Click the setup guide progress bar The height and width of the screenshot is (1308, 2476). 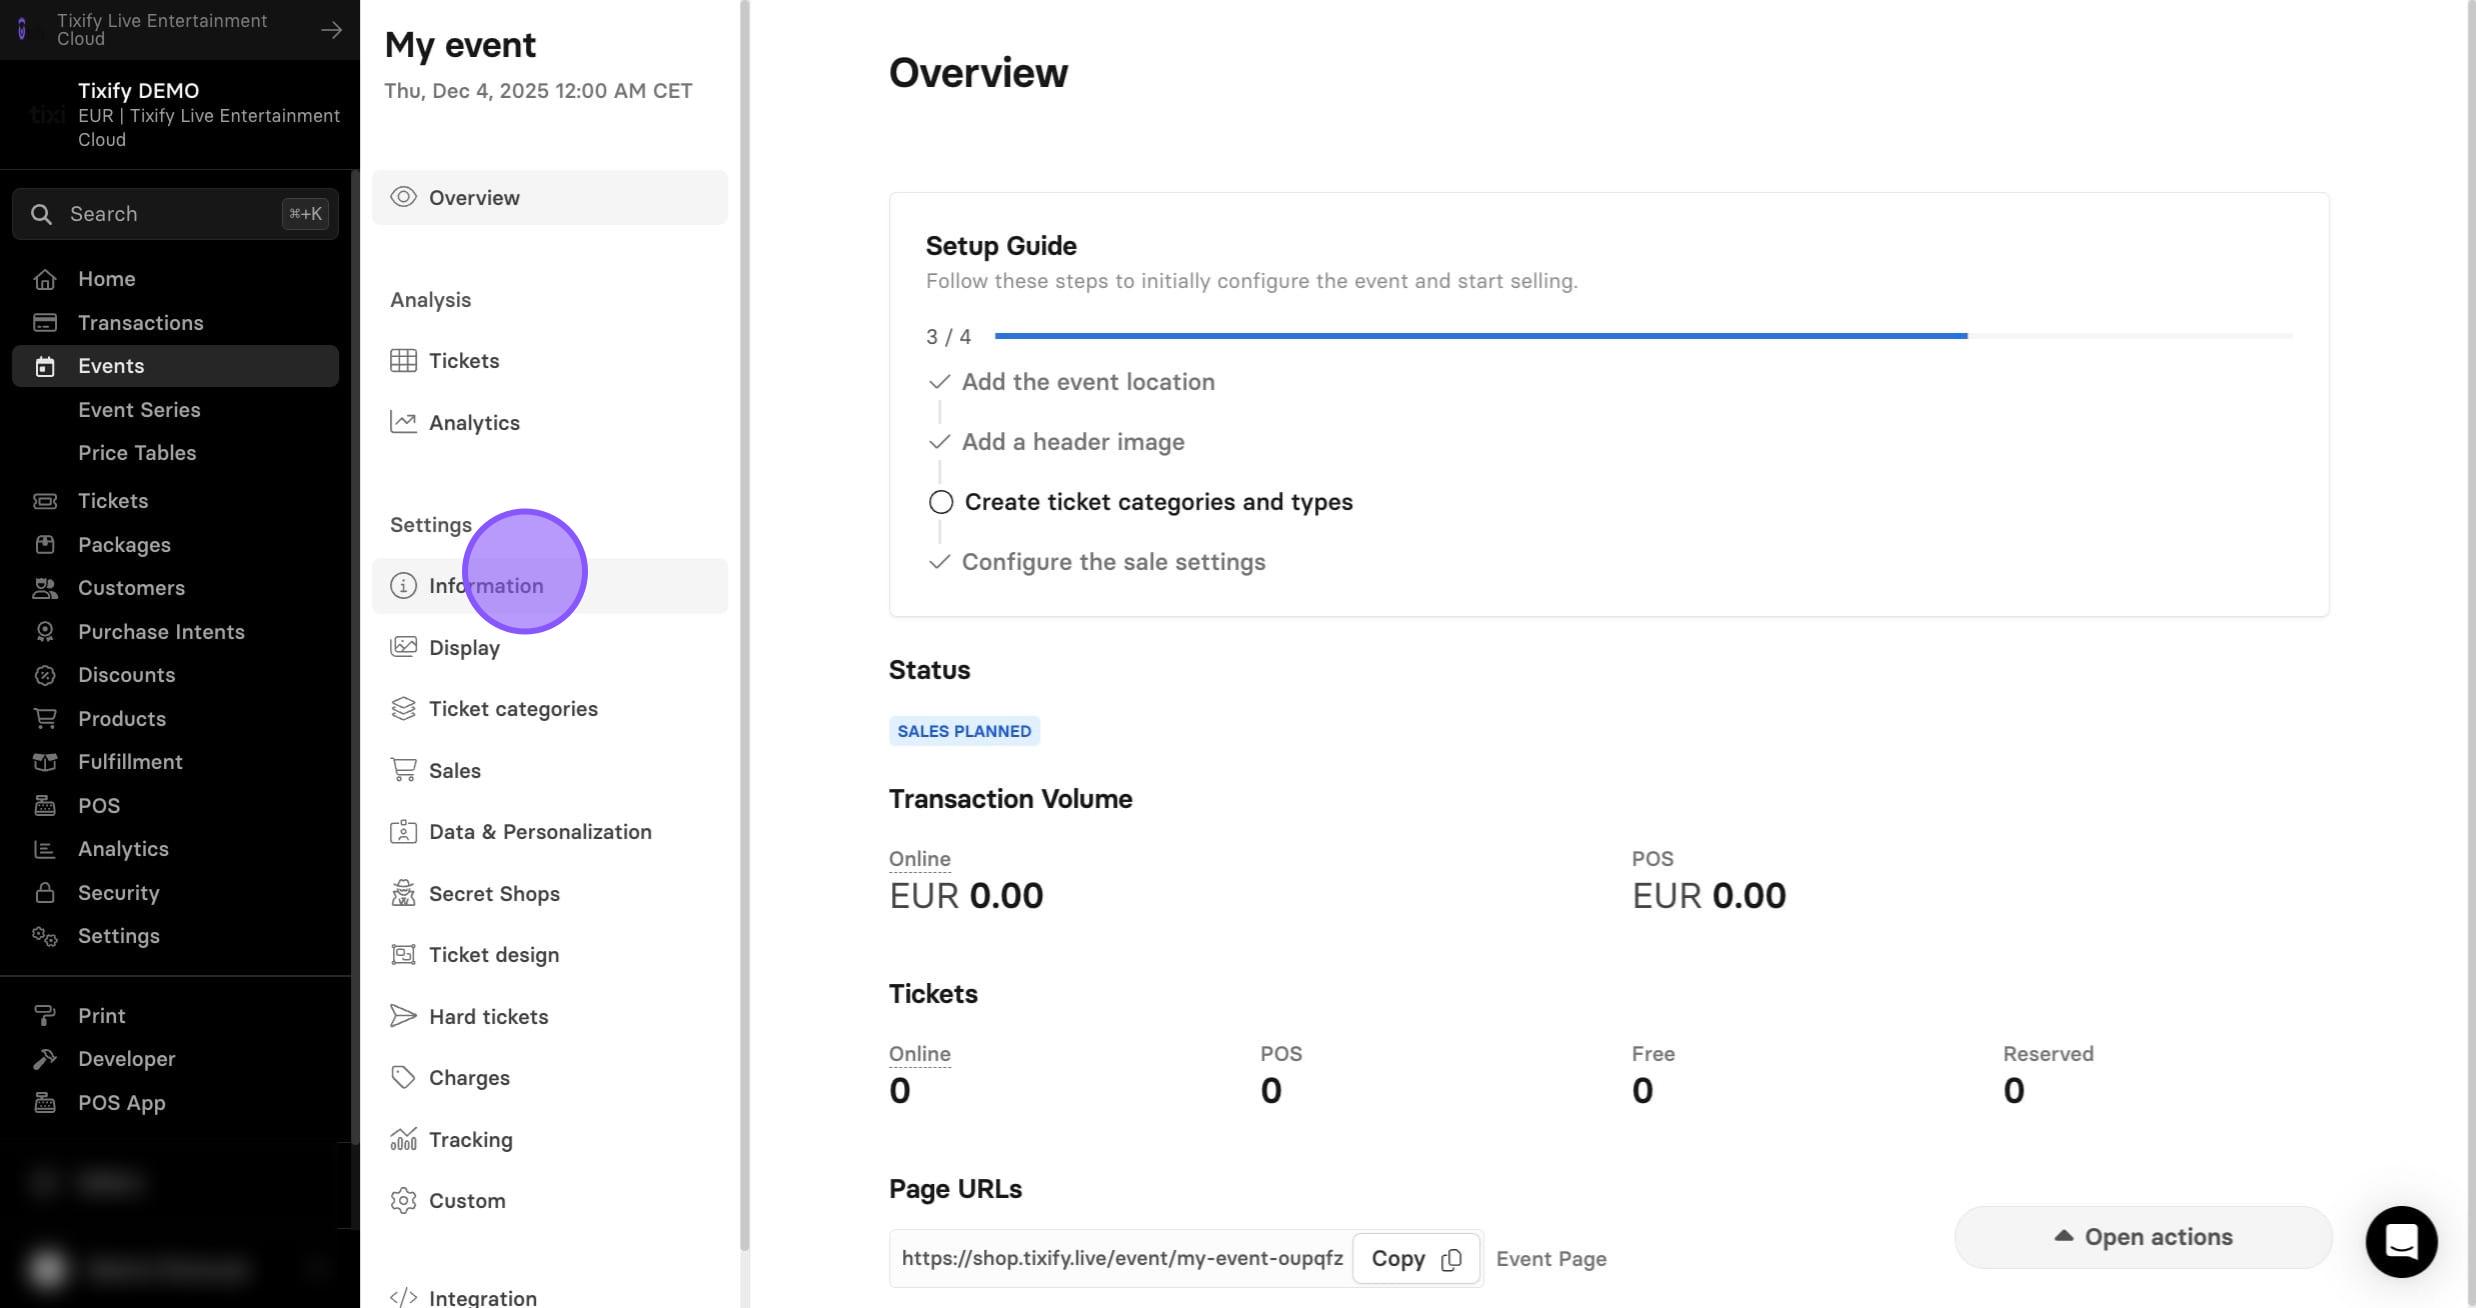[1643, 336]
